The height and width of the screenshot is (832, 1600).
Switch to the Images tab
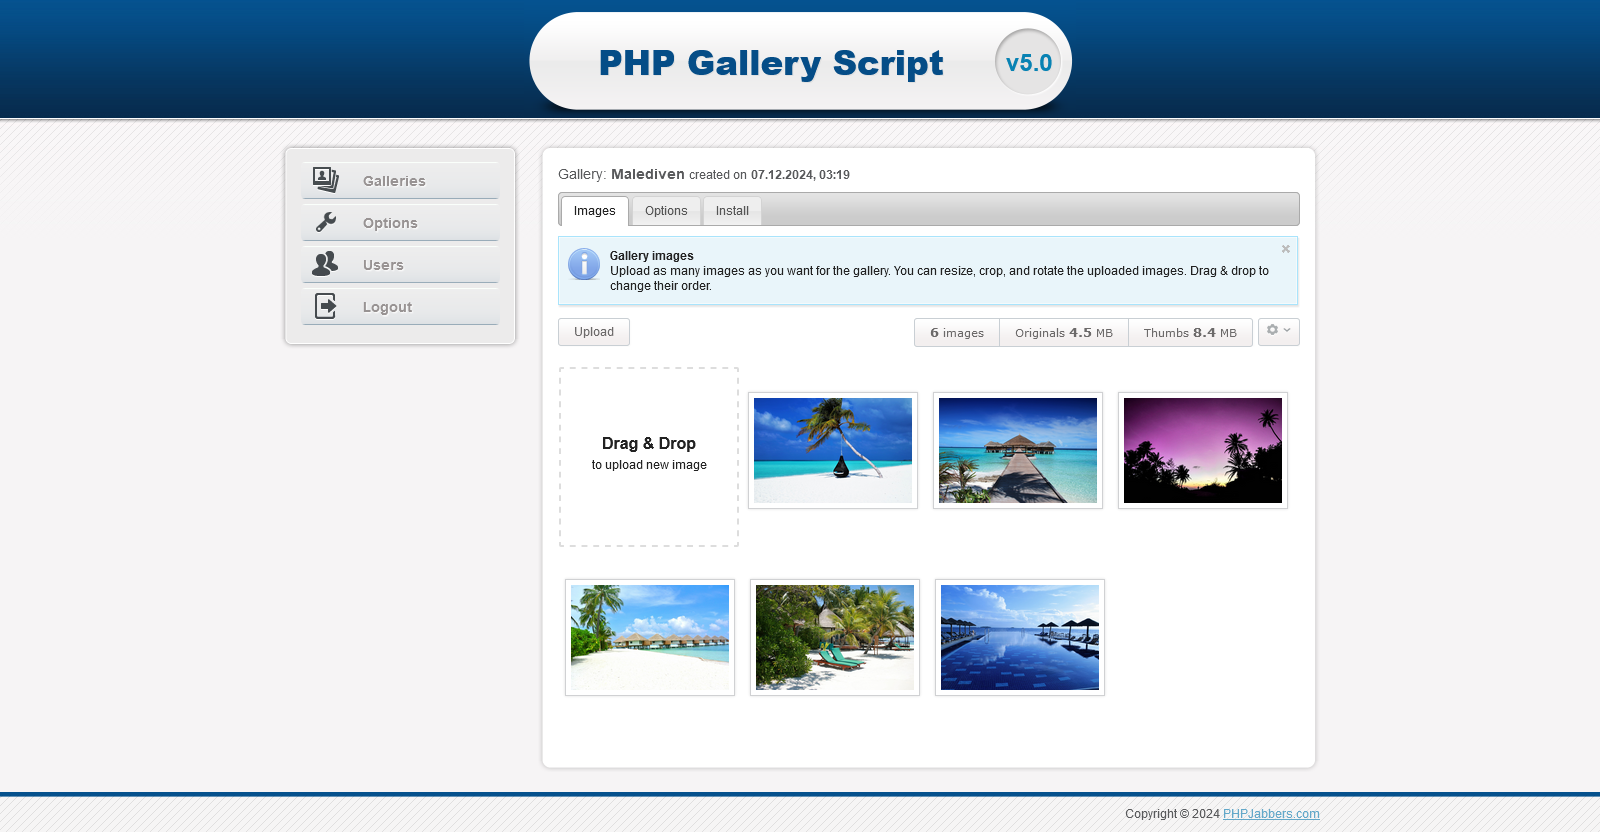594,211
